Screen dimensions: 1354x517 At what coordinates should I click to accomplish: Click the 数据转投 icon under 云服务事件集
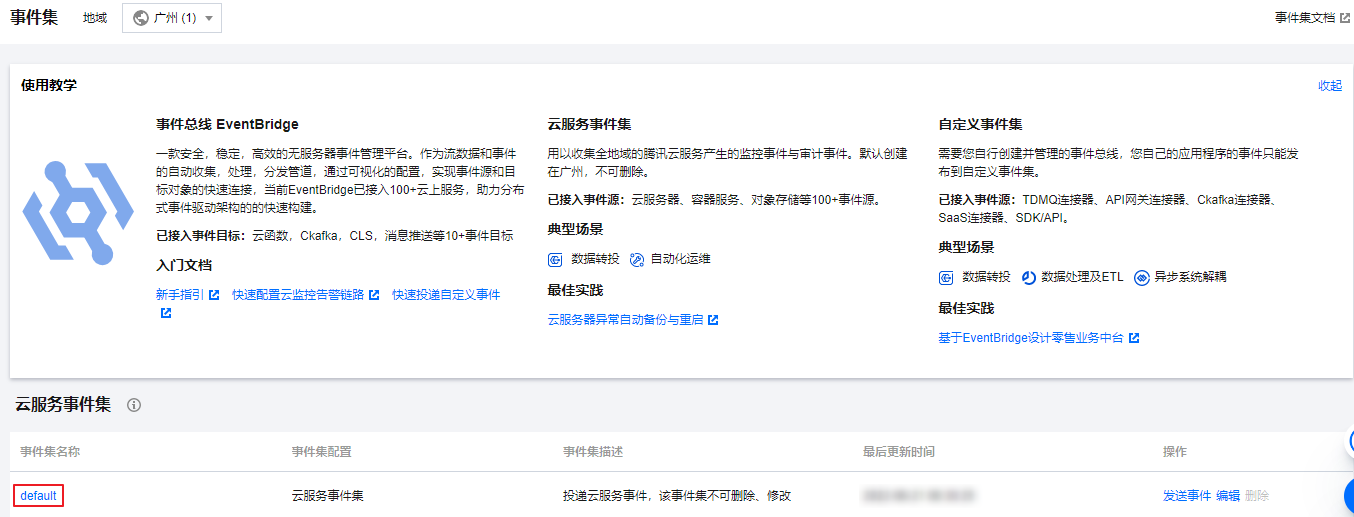coord(555,259)
